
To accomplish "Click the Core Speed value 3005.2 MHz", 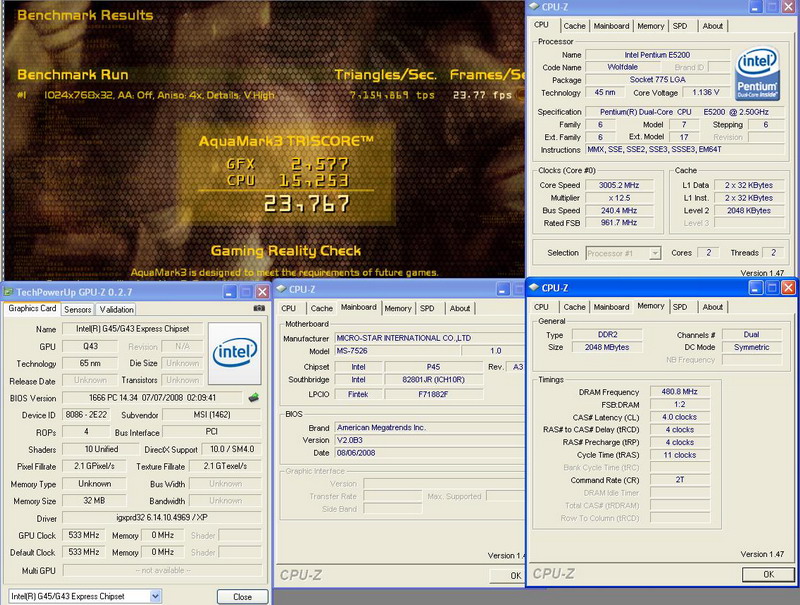I will 619,185.
